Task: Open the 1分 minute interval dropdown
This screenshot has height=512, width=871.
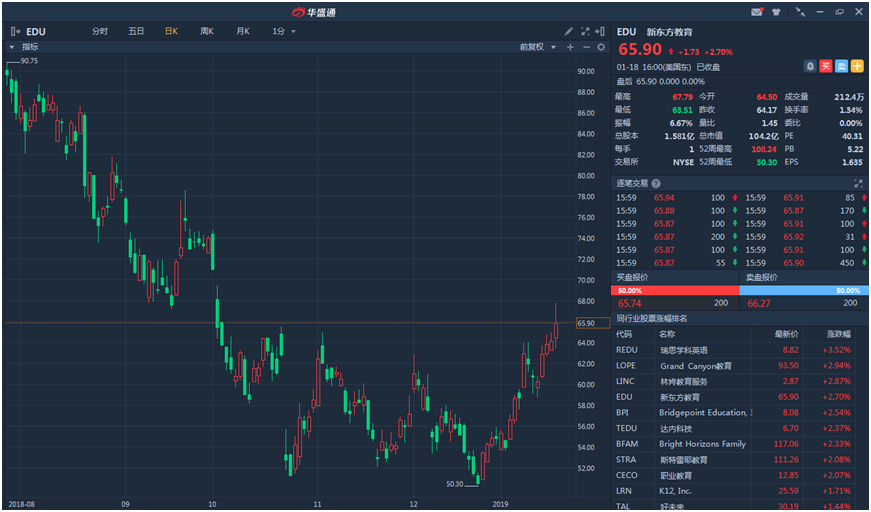Action: point(284,31)
